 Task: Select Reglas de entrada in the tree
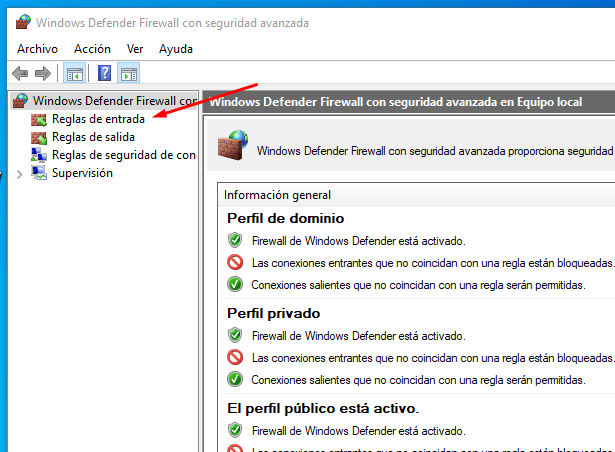(98, 119)
